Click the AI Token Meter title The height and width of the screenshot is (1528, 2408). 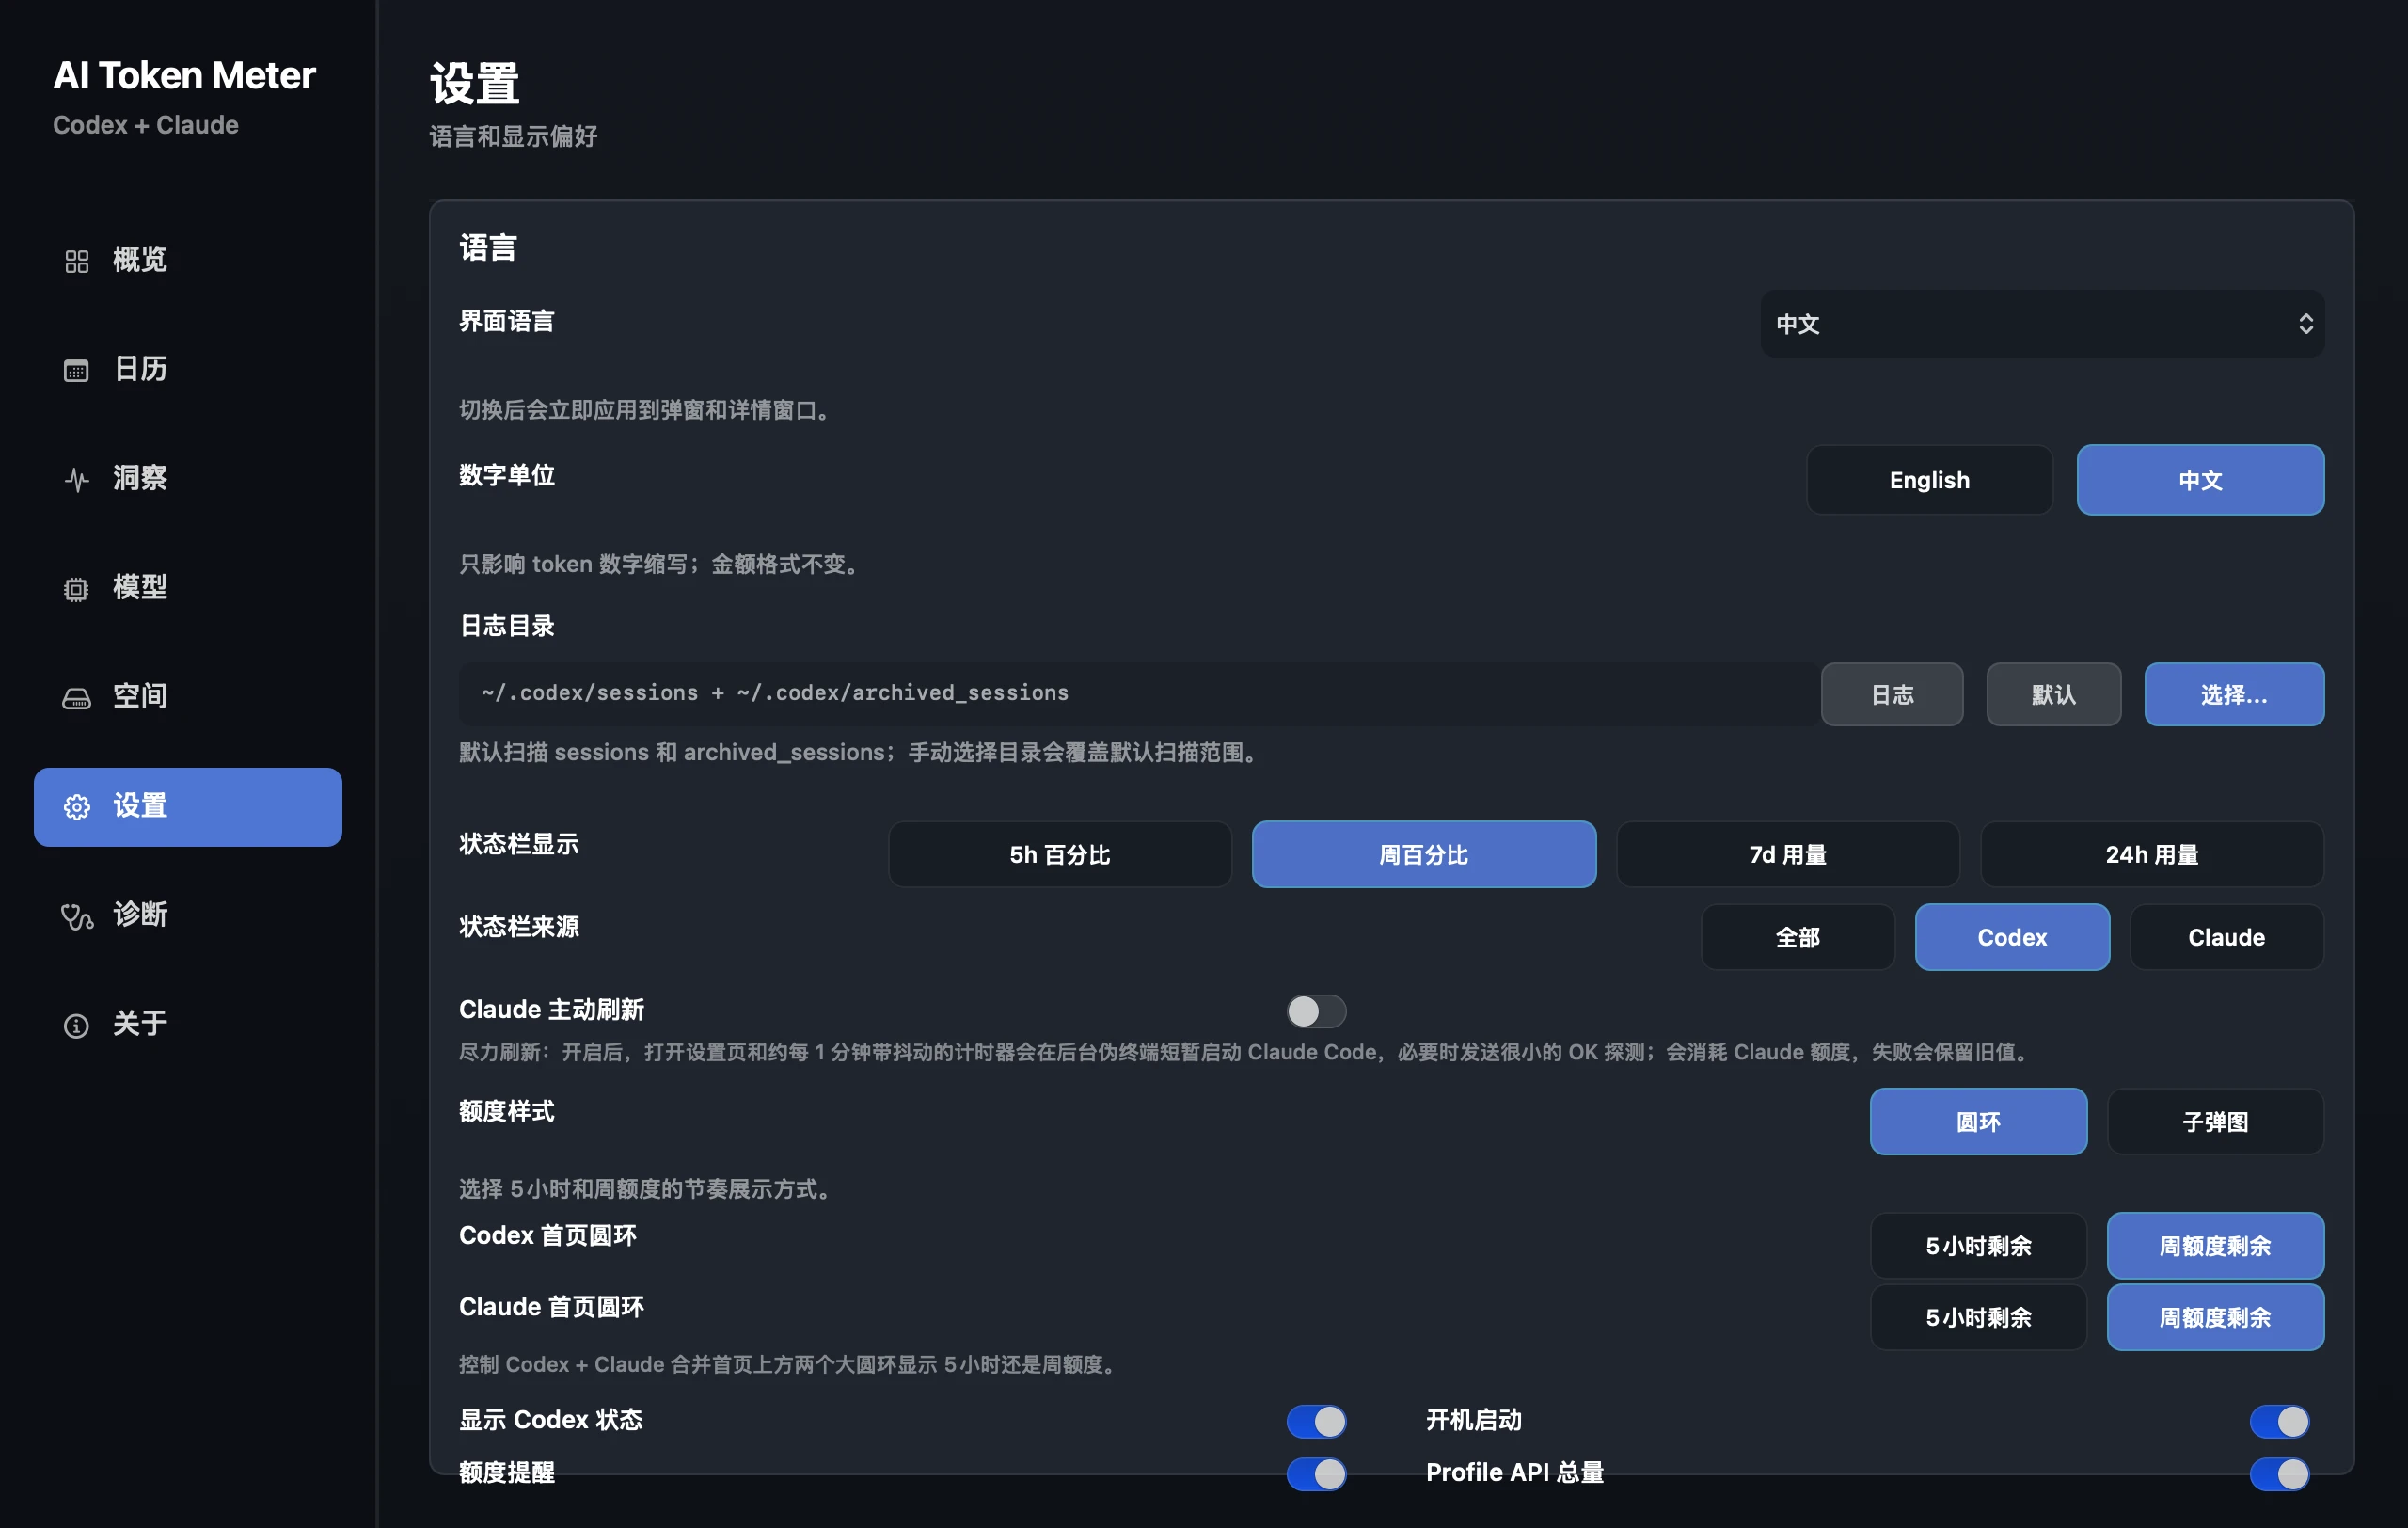click(x=184, y=75)
